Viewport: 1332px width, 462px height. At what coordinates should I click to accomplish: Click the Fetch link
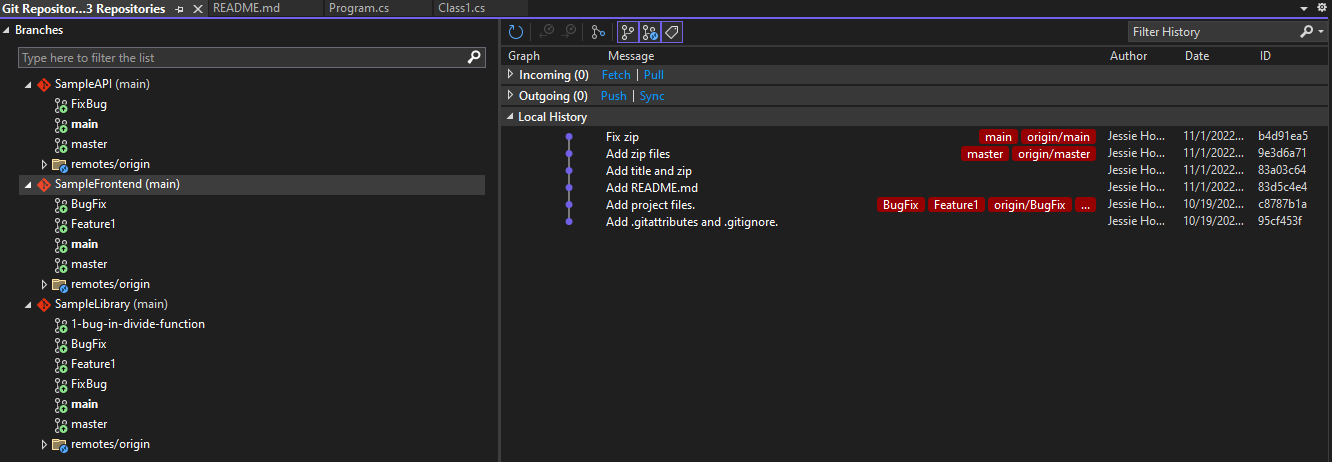click(x=616, y=75)
